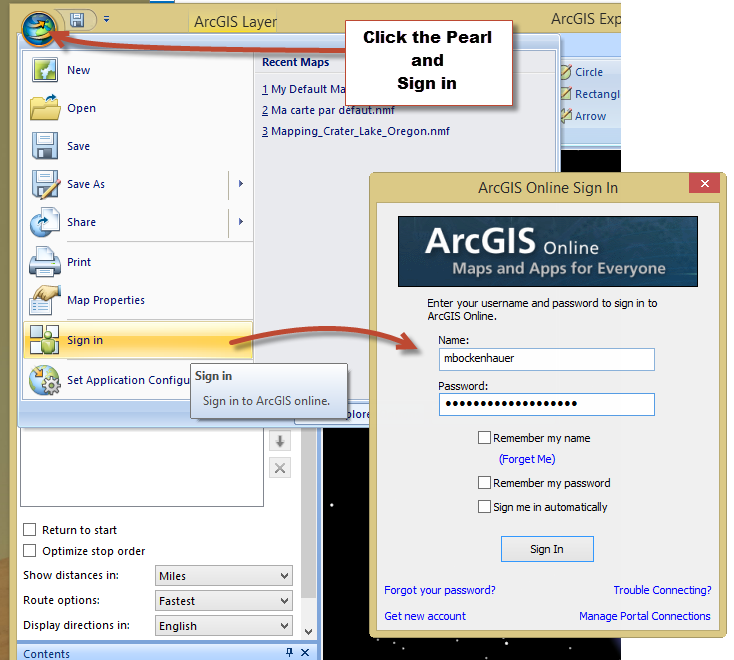Click Manage Portal Connections link

click(x=645, y=616)
